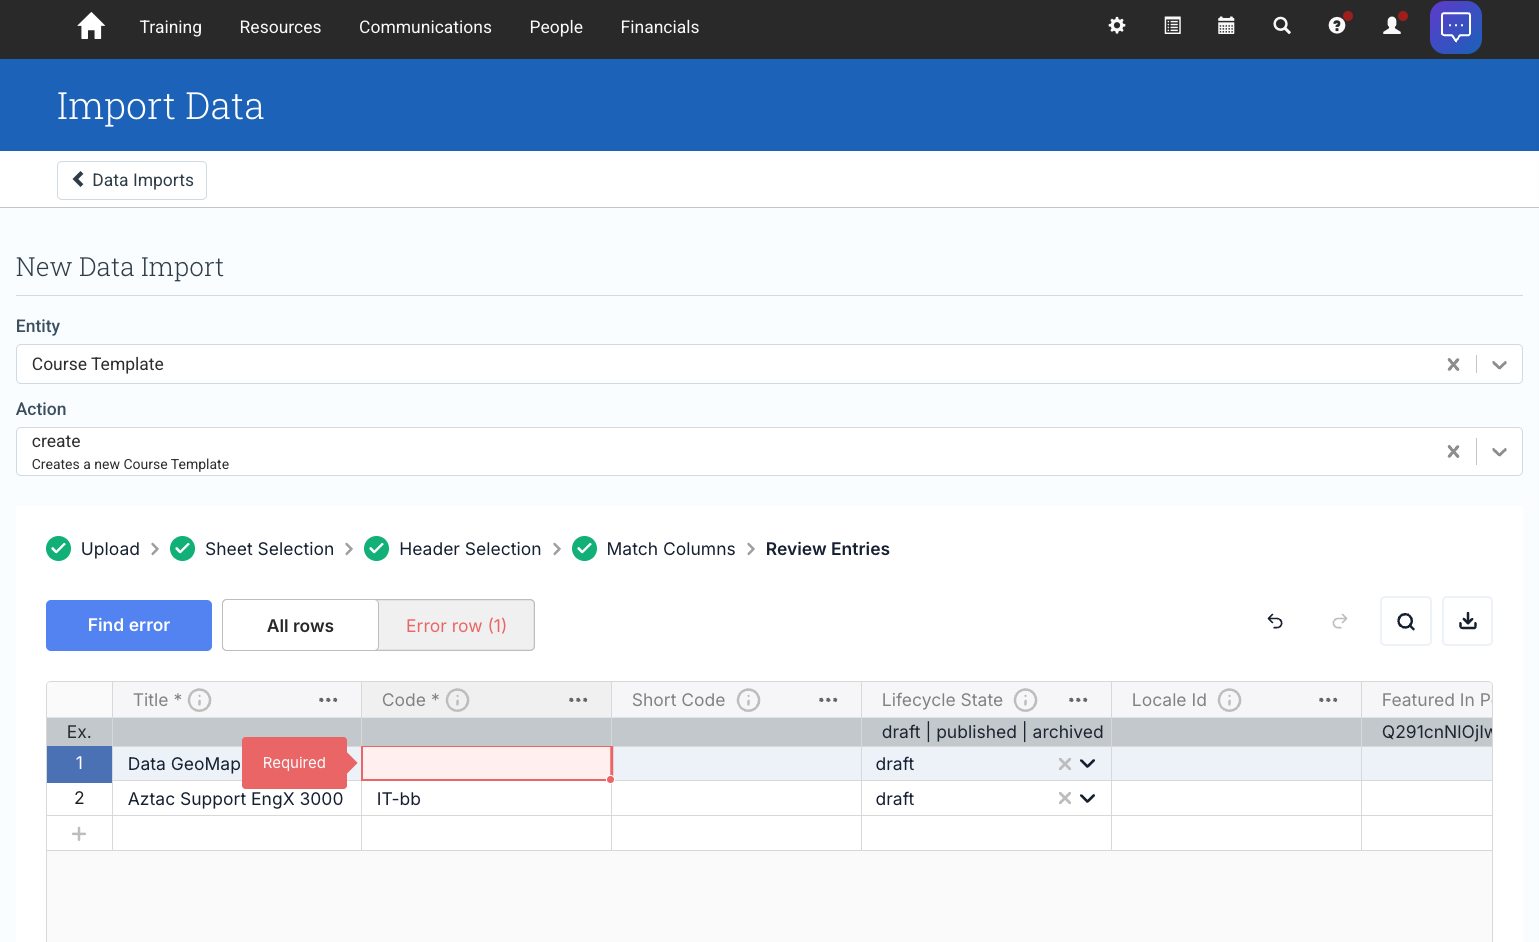The width and height of the screenshot is (1539, 942).
Task: Open Short Code column options menu
Action: (828, 700)
